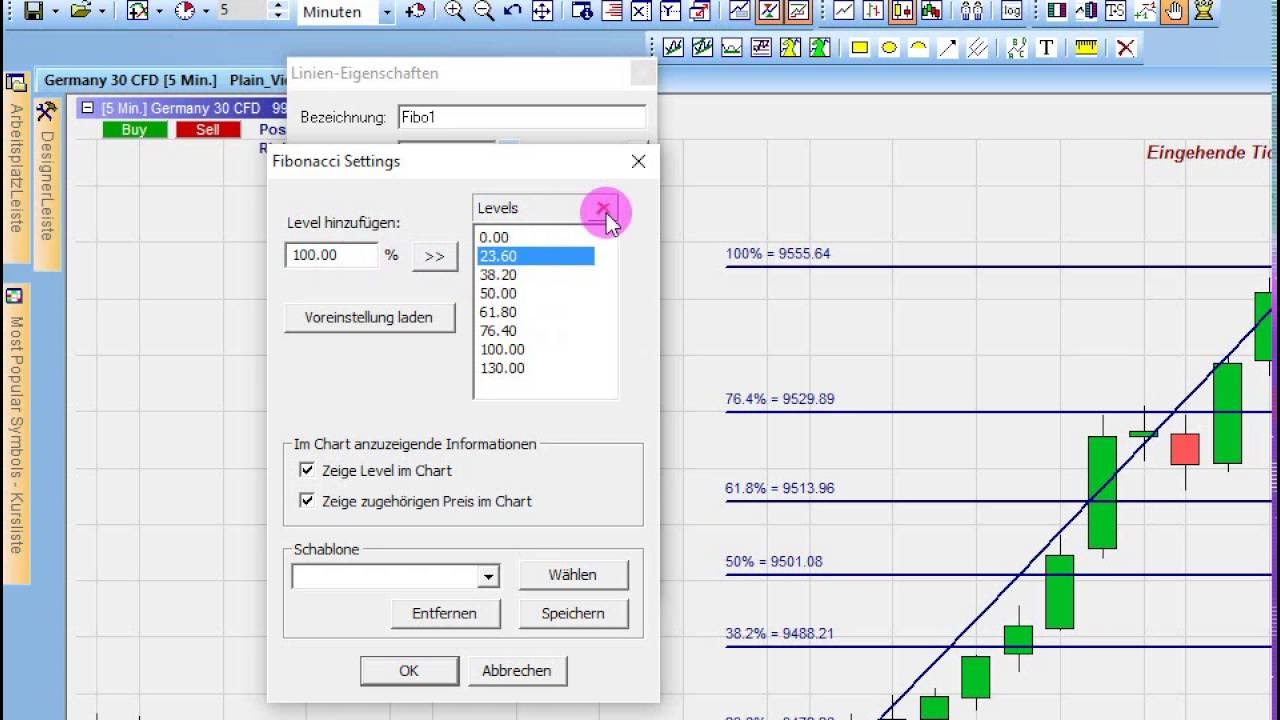This screenshot has height=720, width=1280.
Task: Select the text T drawing tool
Action: click(x=1046, y=48)
